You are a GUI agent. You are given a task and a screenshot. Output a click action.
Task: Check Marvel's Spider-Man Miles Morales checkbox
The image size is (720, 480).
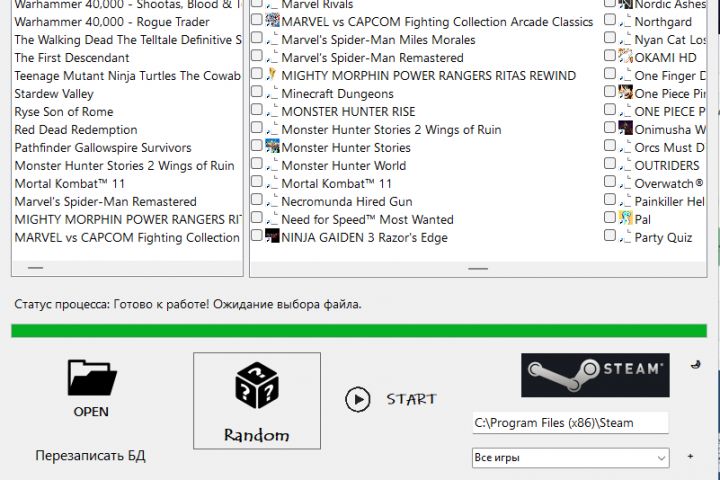pyautogui.click(x=257, y=38)
